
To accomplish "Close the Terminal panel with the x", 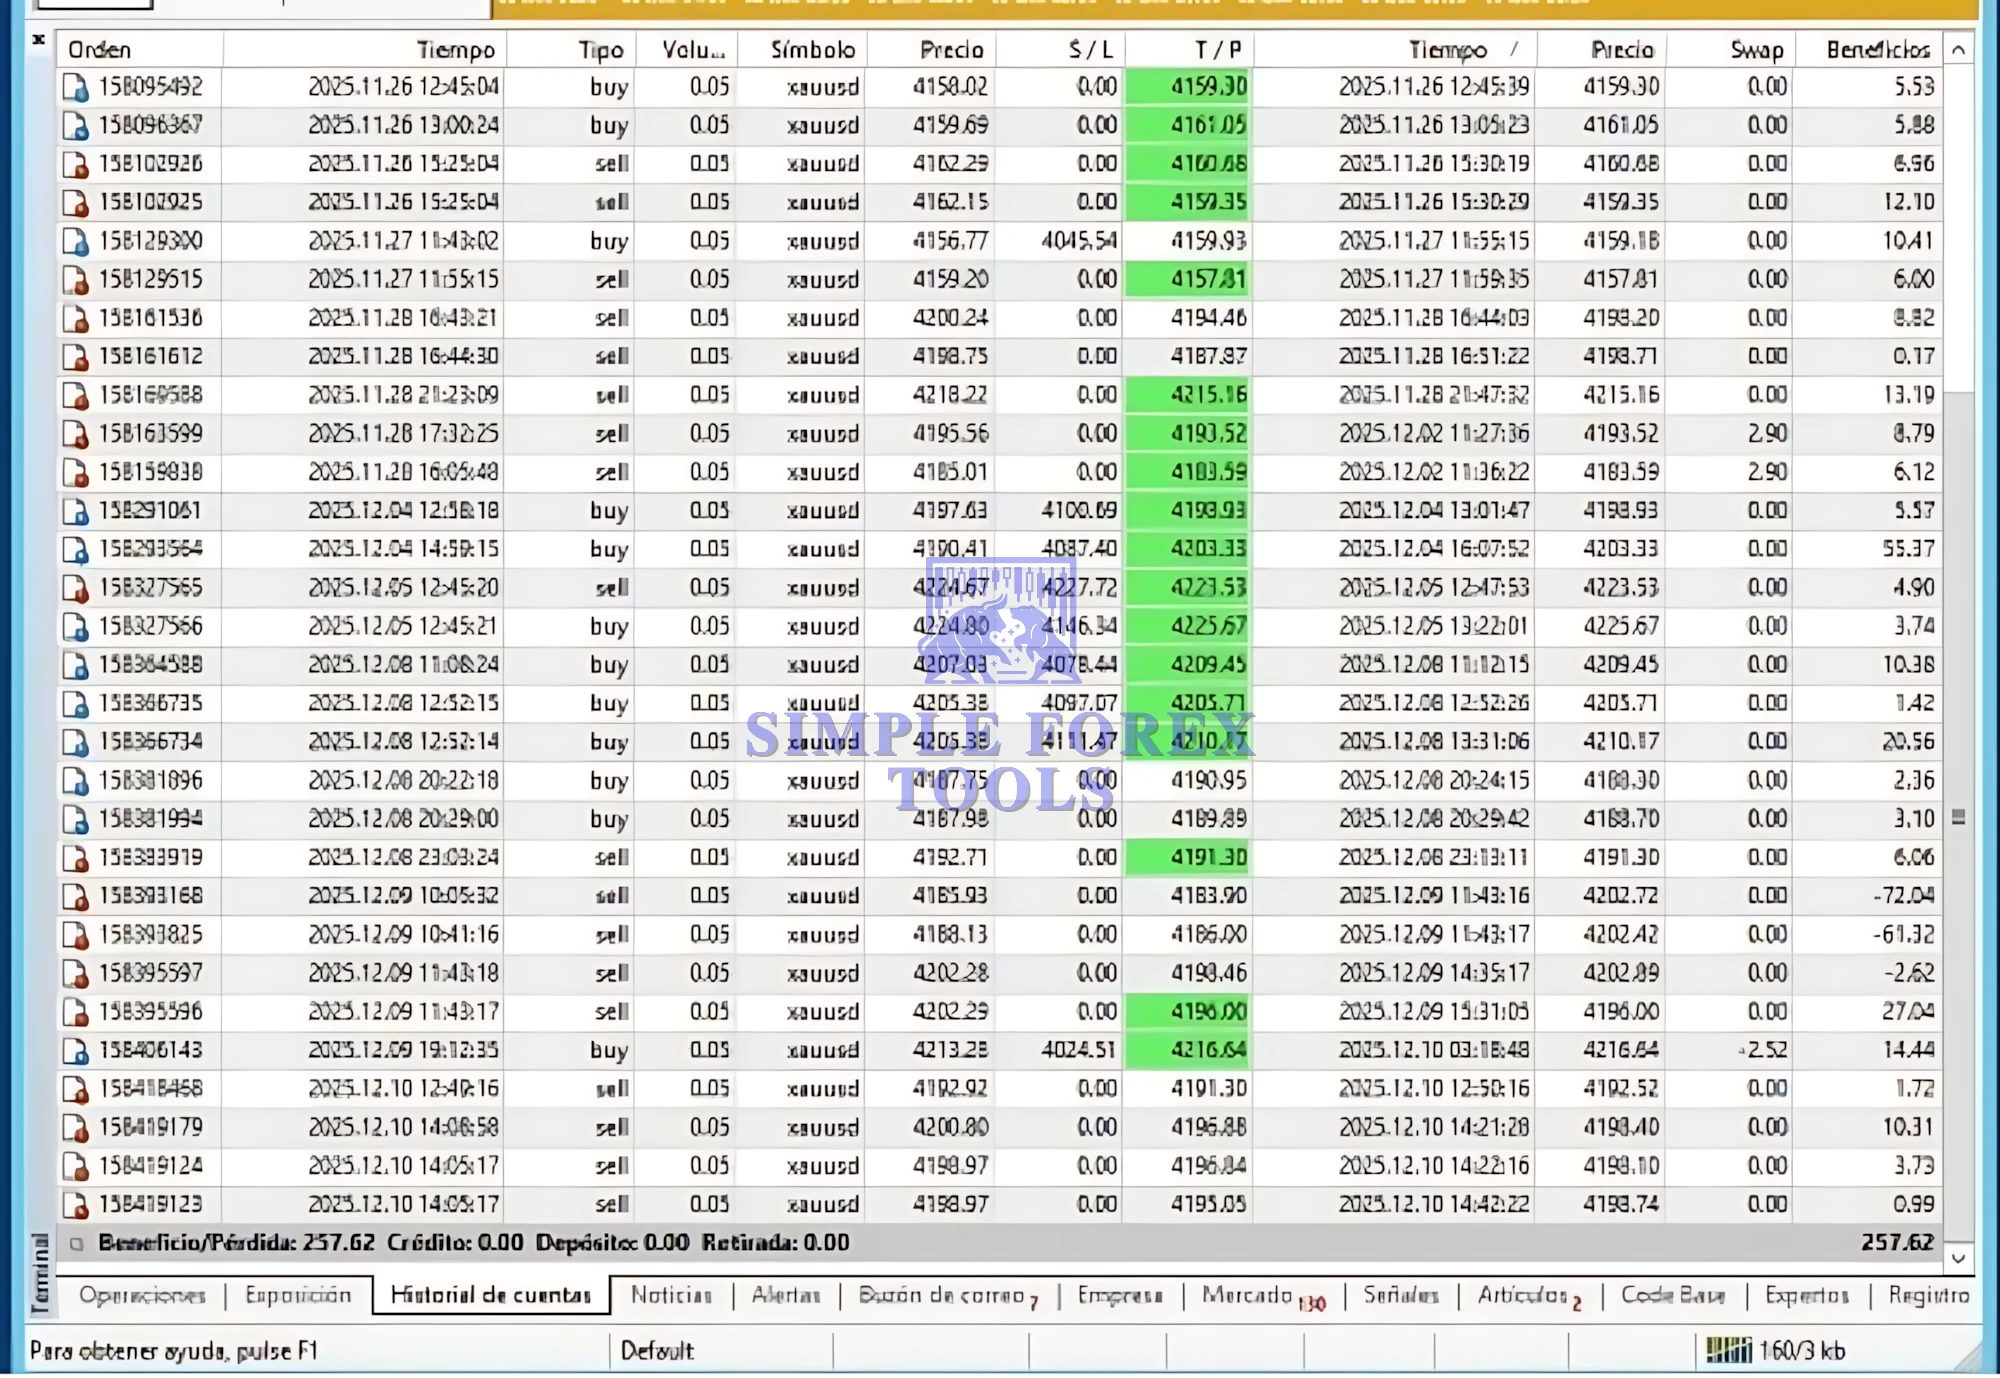I will coord(38,40).
